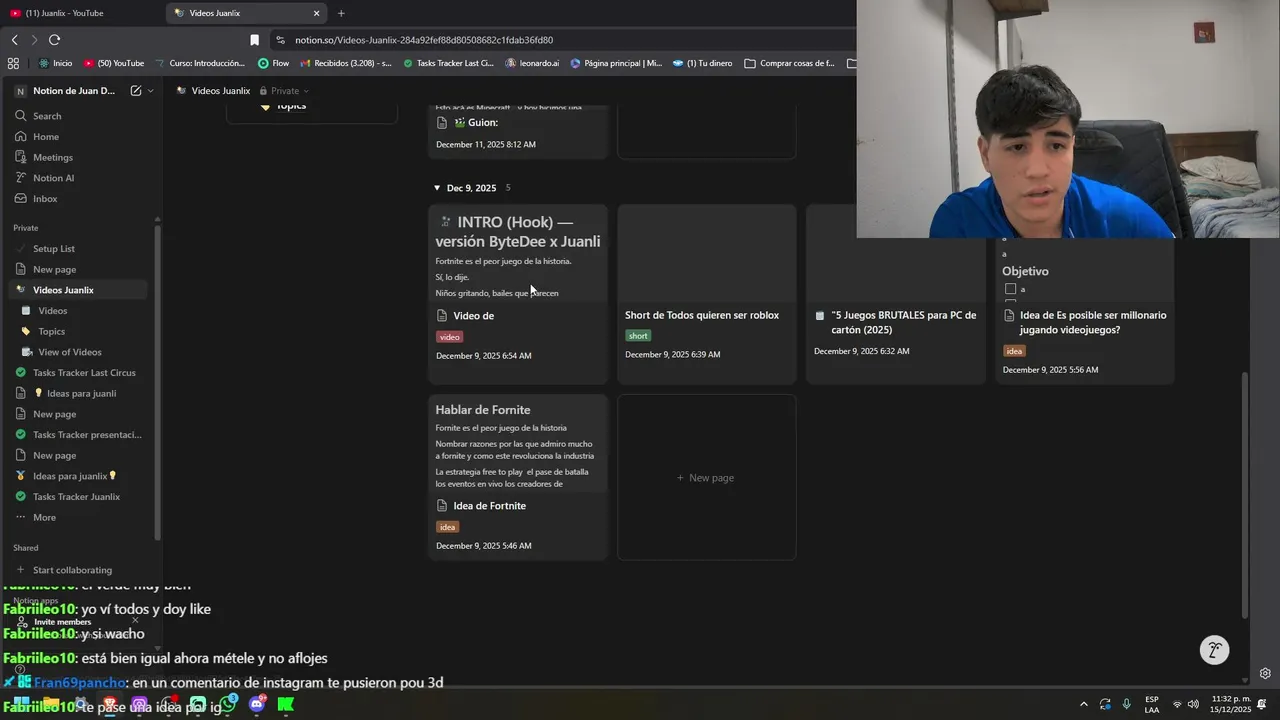Open the gear settings icon at bottom right
The image size is (1280, 720).
tap(1265, 673)
